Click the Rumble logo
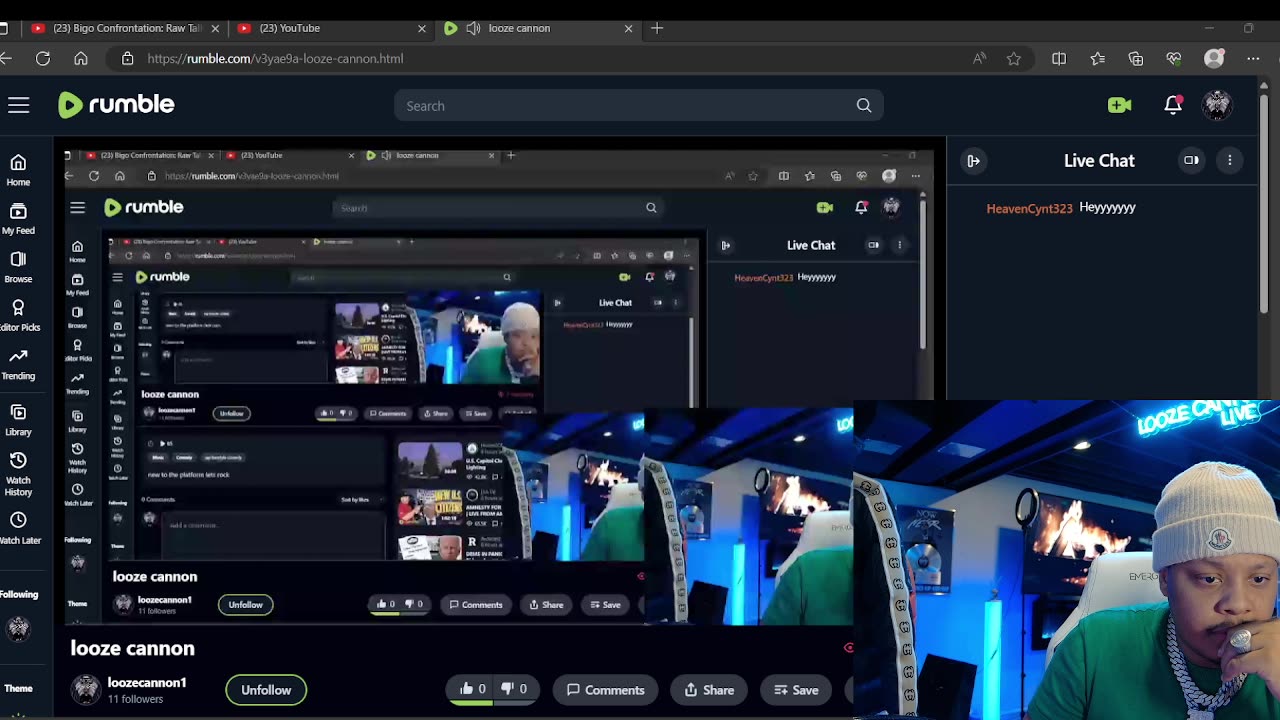The height and width of the screenshot is (720, 1280). (x=116, y=105)
